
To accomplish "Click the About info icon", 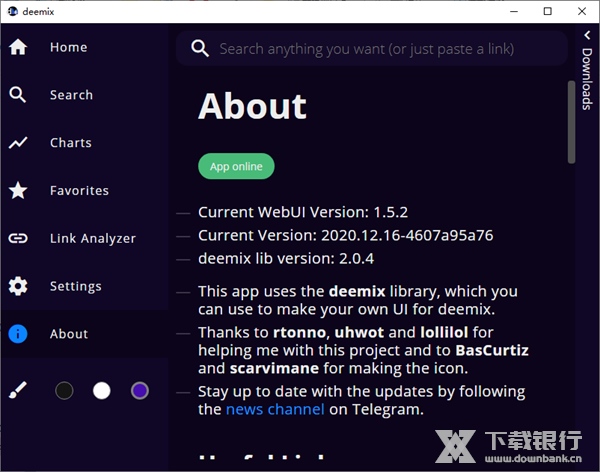I will 18,334.
